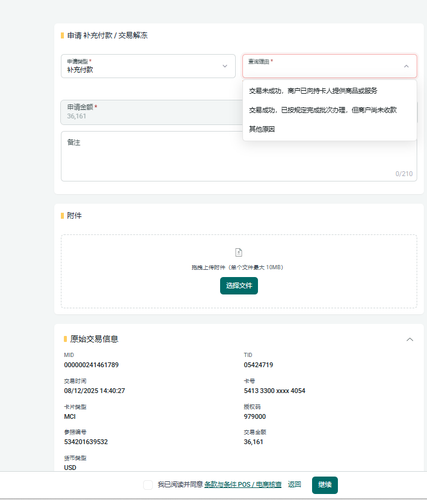The height and width of the screenshot is (500, 427).
Task: Click TID value 05424719
Action: [258, 365]
